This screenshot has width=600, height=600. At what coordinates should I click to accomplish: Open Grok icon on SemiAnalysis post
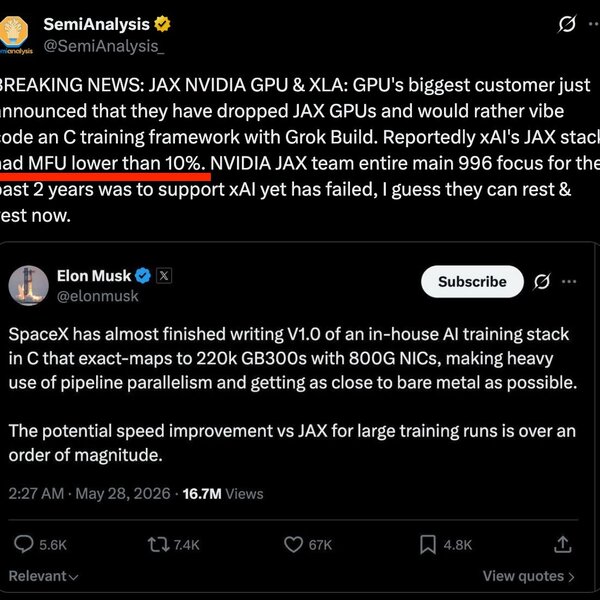coord(567,24)
